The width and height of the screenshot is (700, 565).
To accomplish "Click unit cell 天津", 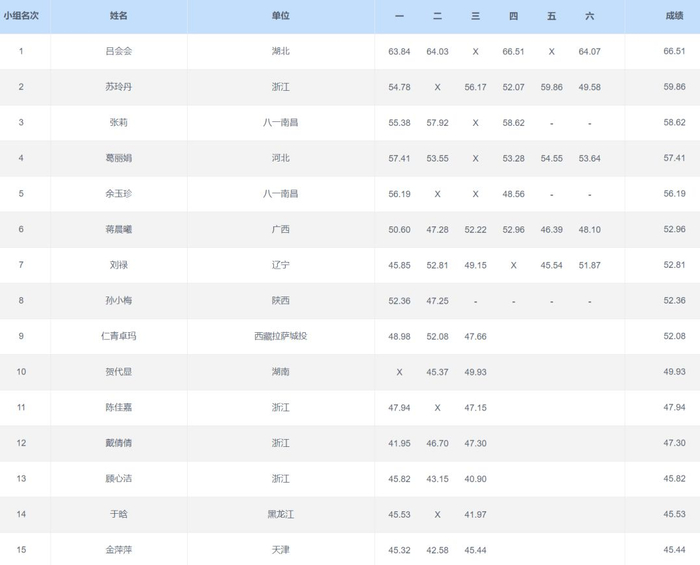I will (280, 550).
